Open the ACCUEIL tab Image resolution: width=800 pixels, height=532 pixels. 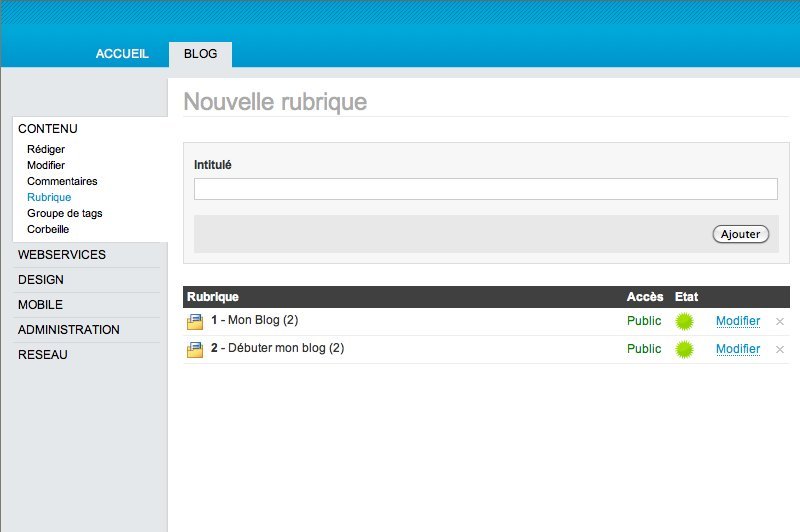pos(122,54)
